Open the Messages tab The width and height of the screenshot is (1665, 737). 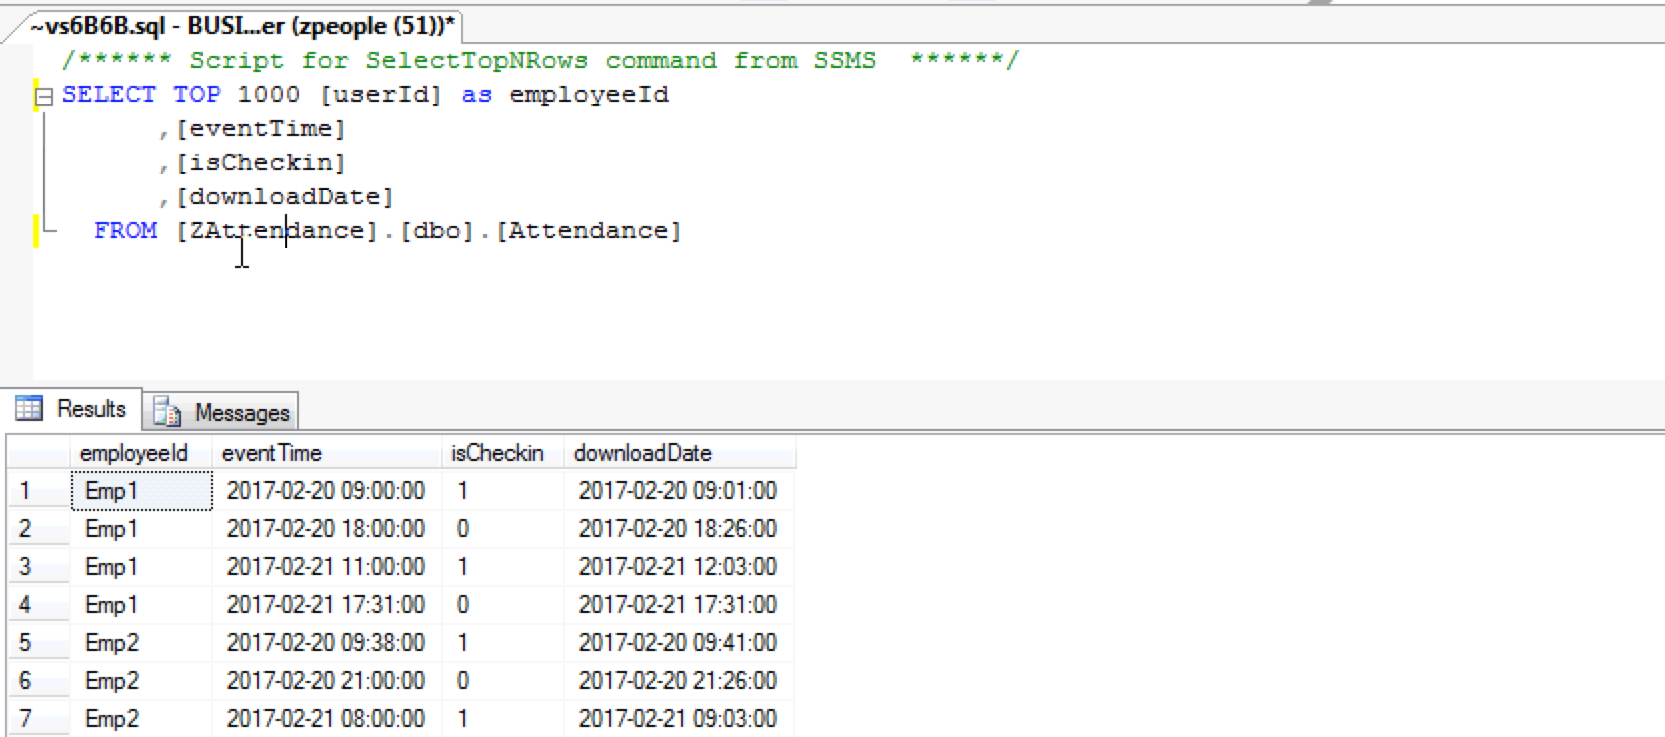[221, 412]
